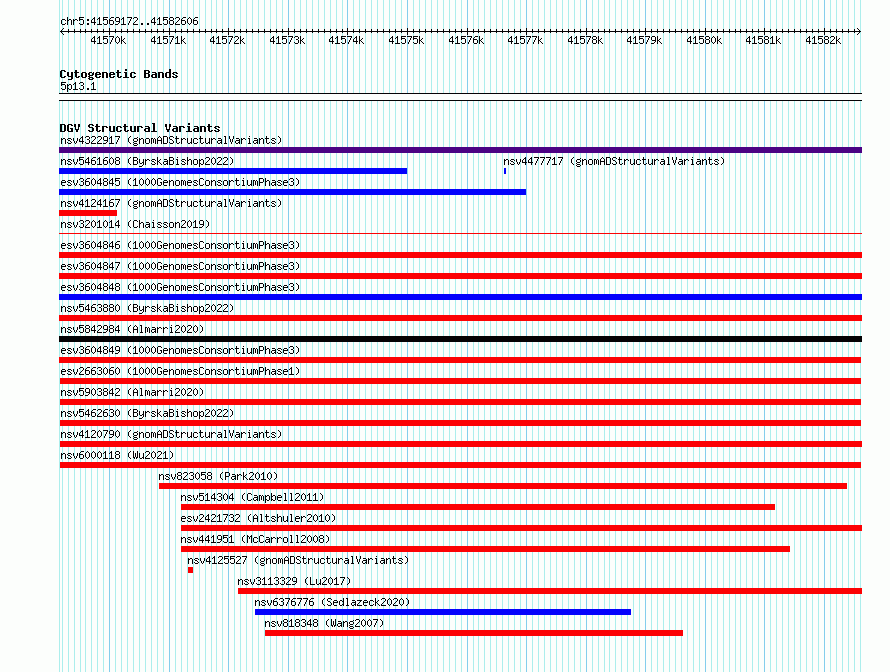Click the red esv3604846 variant bar
Image resolution: width=890 pixels, height=672 pixels.
point(460,255)
